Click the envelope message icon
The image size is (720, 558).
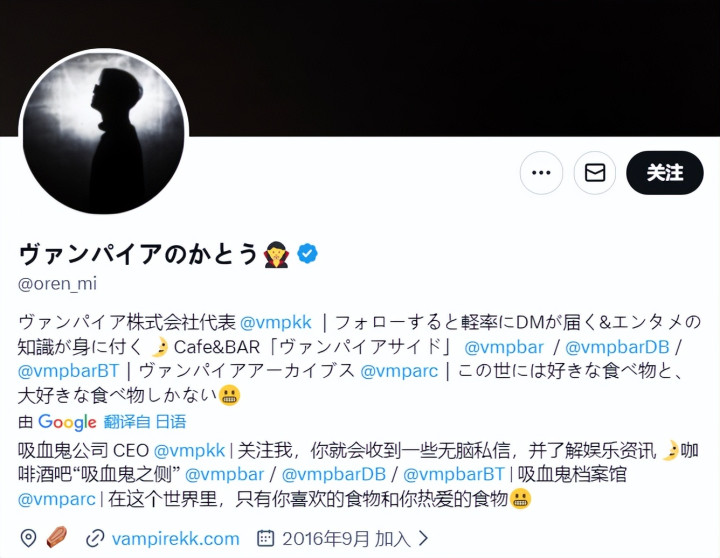(595, 173)
